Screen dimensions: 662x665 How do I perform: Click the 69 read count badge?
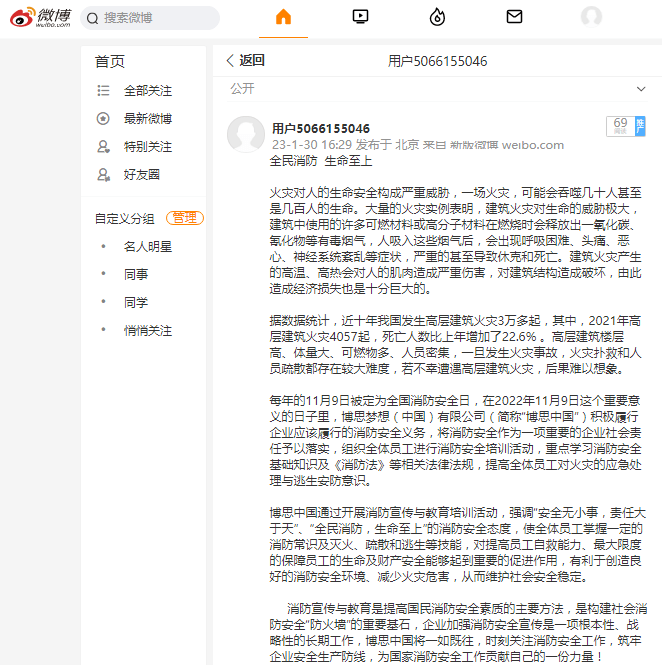(620, 126)
